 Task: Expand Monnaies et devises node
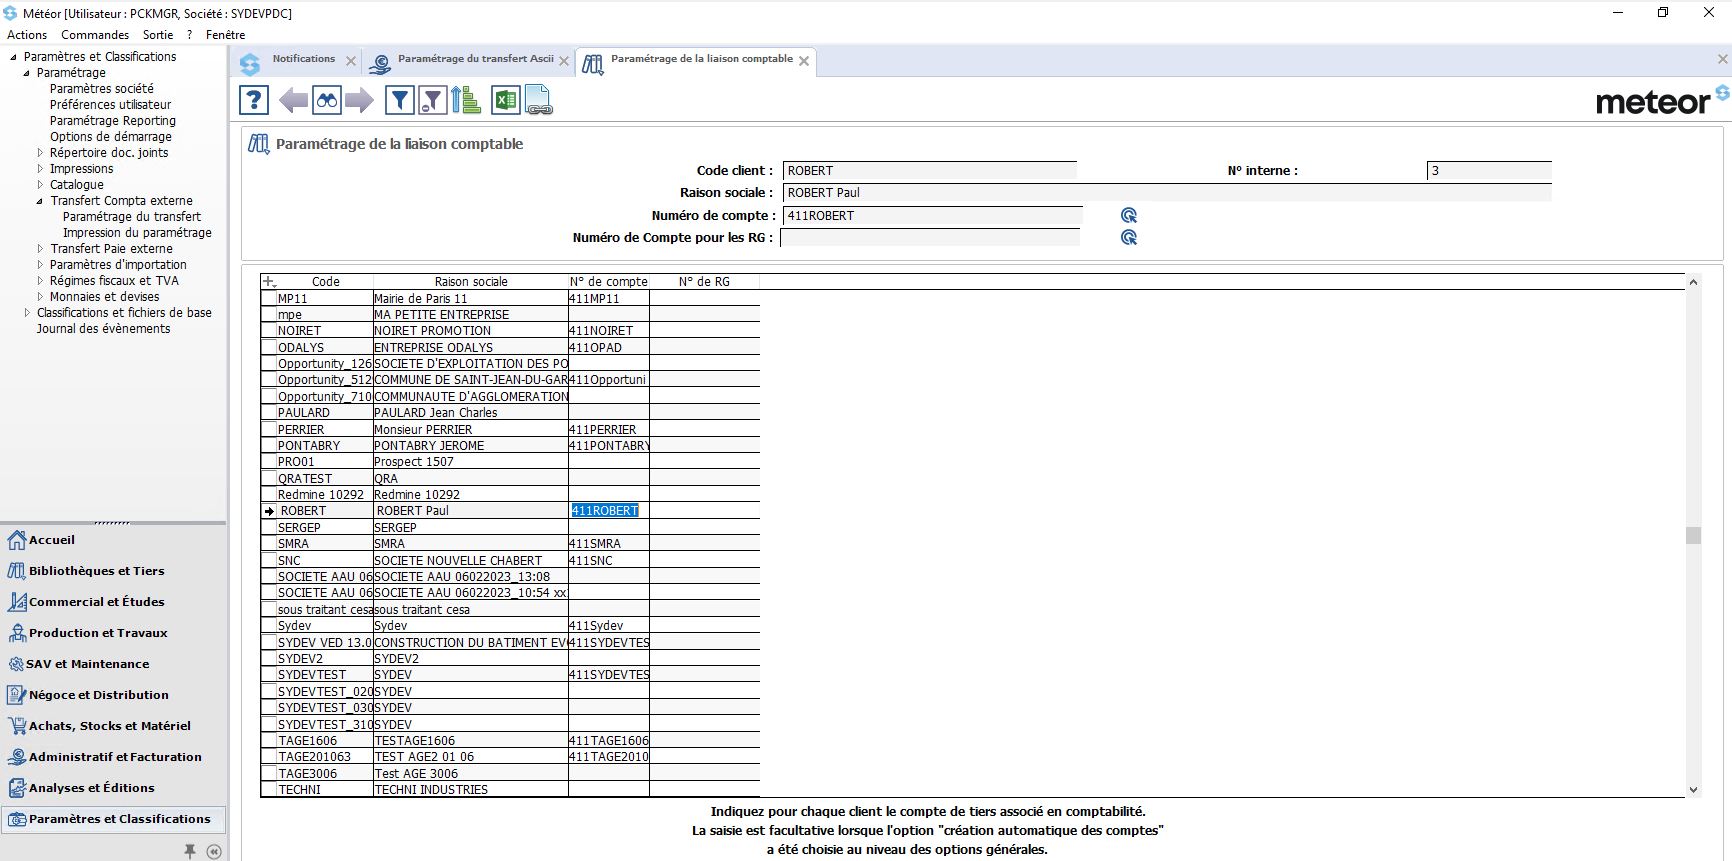pos(40,297)
